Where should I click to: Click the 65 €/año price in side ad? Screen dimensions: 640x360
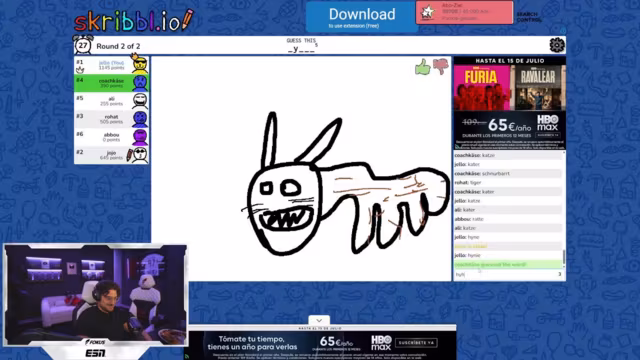pos(509,125)
